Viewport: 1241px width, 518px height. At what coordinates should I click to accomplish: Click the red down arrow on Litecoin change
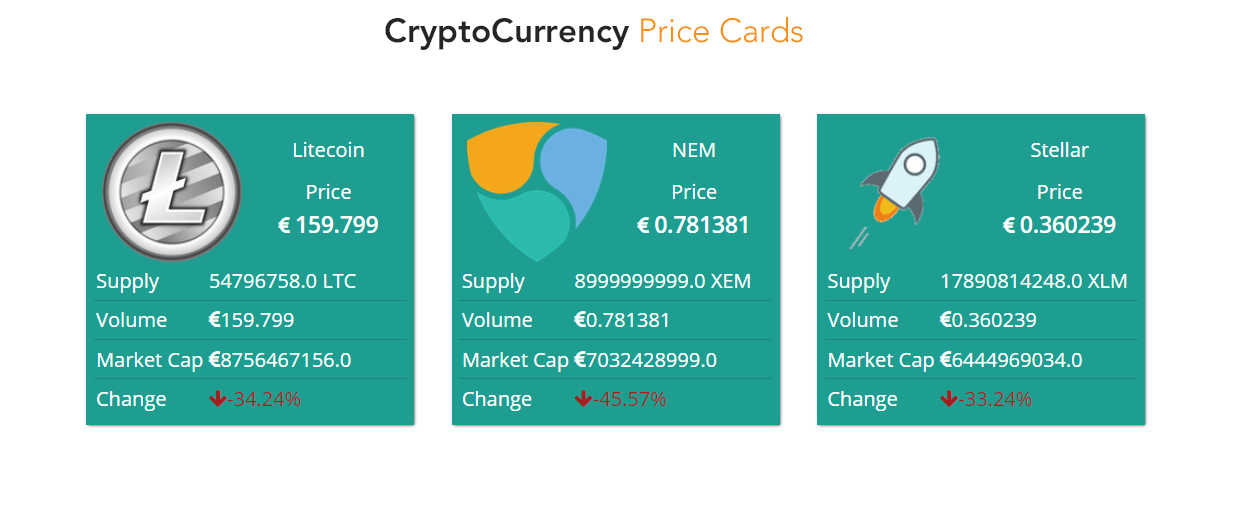pos(217,399)
